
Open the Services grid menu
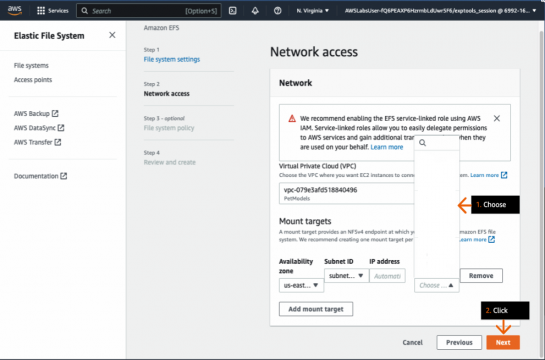53,11
